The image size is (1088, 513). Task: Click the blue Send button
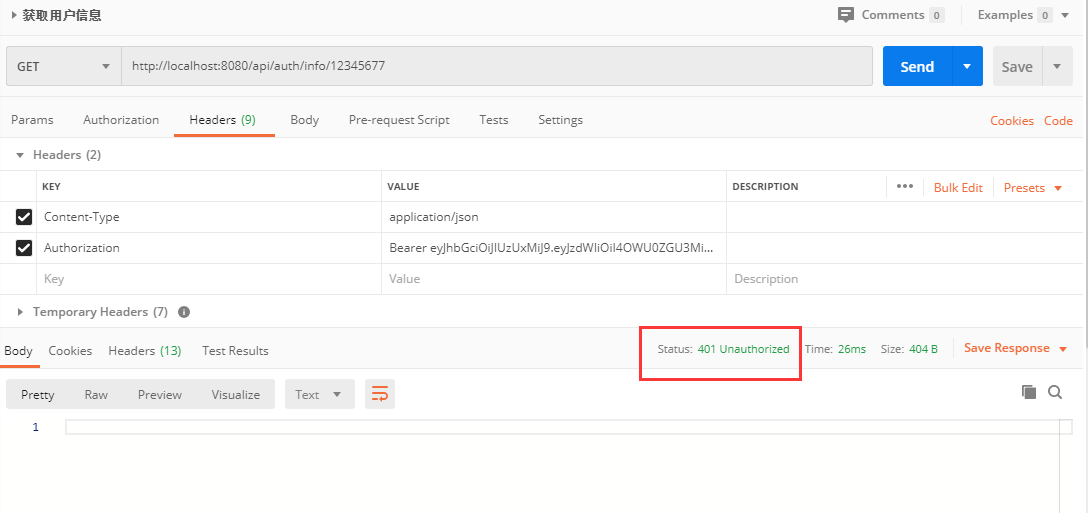click(x=917, y=67)
